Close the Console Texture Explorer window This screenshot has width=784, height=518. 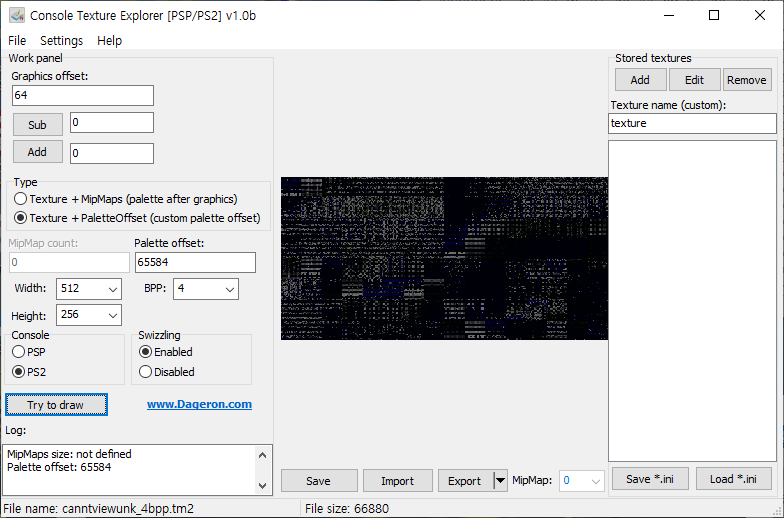(x=760, y=16)
